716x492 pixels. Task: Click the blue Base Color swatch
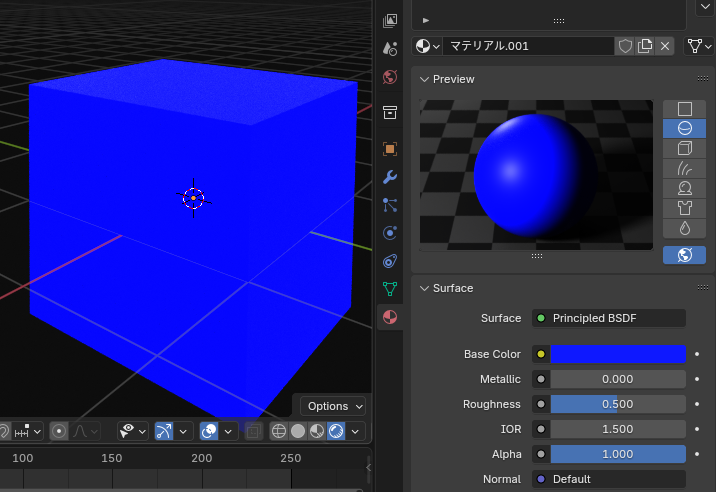[x=618, y=354]
